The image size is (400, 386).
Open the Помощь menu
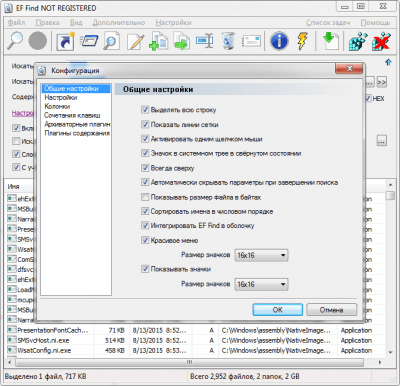click(x=375, y=23)
